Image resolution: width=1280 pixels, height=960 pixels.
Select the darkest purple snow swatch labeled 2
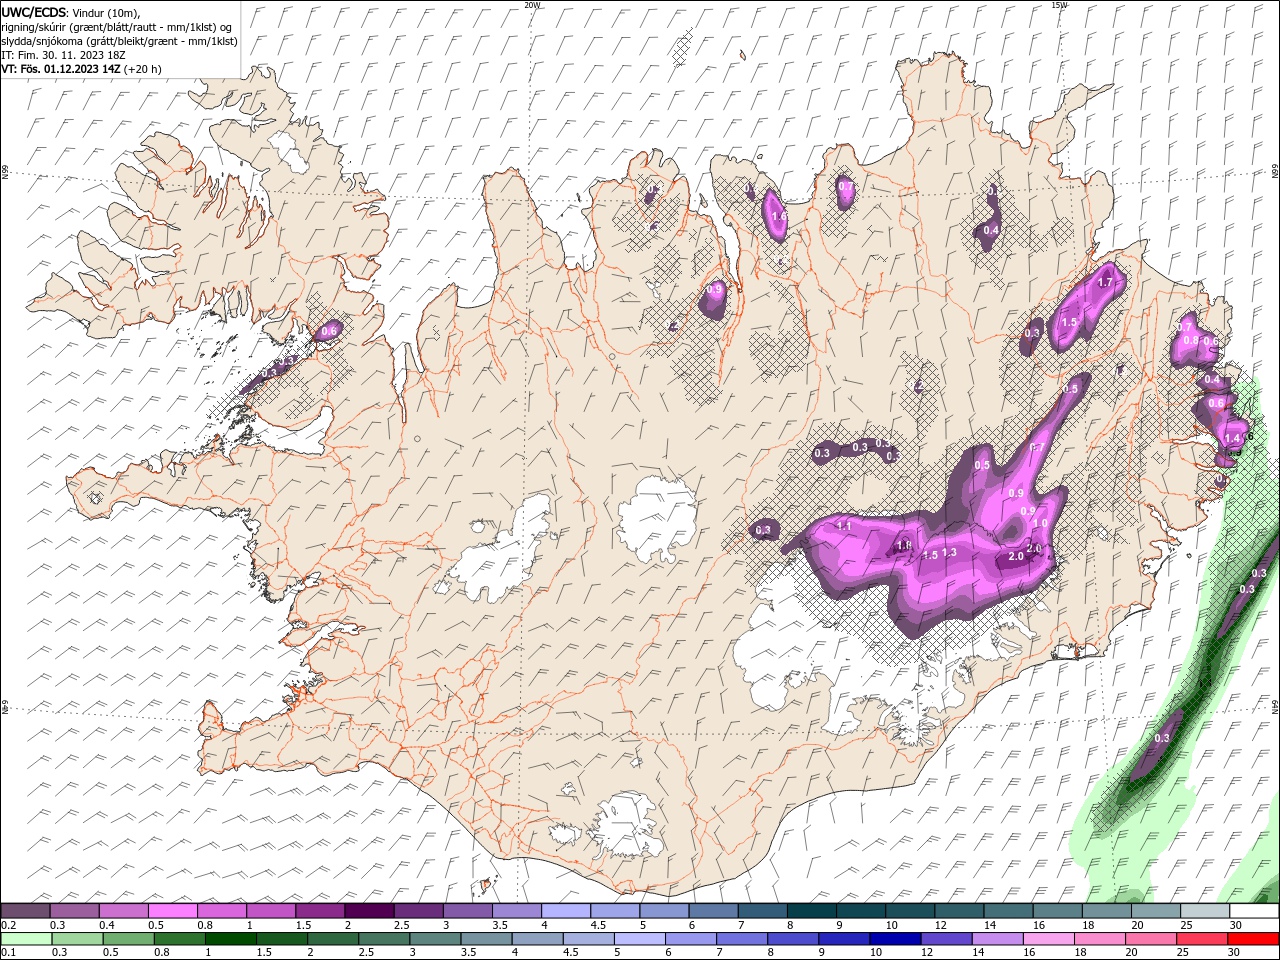(368, 911)
